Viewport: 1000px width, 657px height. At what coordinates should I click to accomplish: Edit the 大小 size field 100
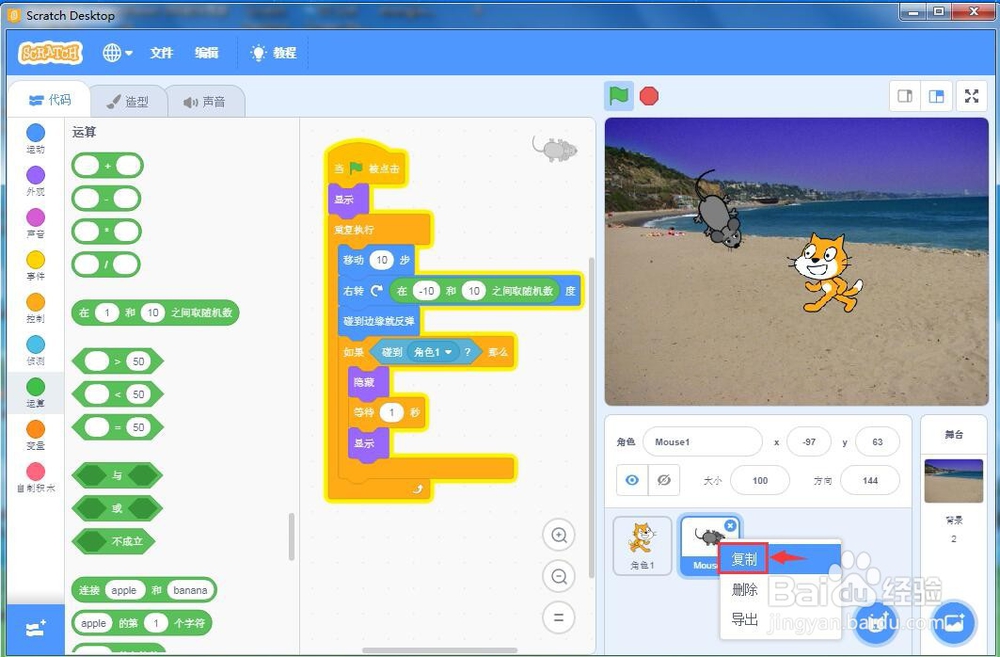pyautogui.click(x=760, y=480)
